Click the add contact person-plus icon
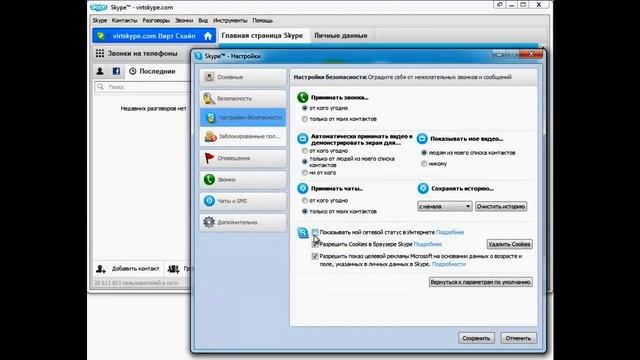Screen dimensions: 640x360 (101, 269)
